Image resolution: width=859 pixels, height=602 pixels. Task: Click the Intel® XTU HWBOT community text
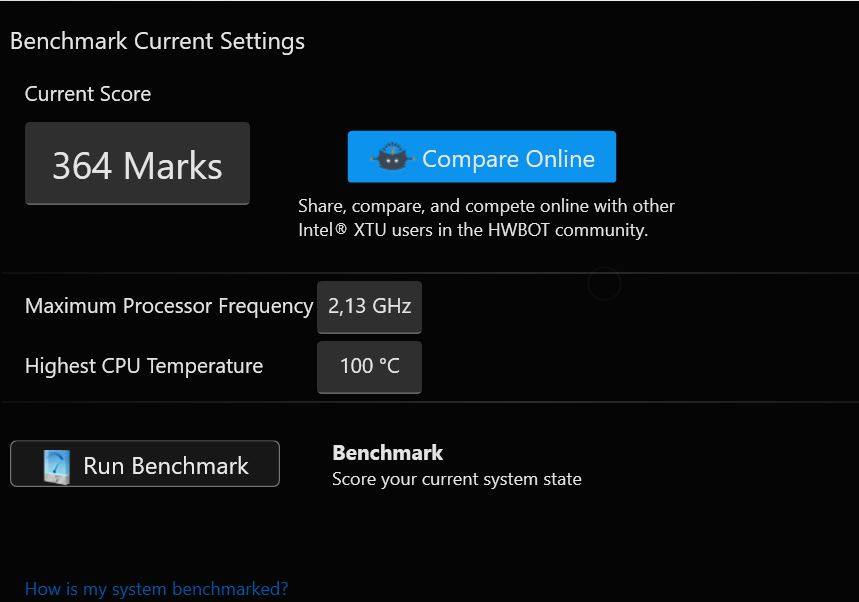(473, 230)
